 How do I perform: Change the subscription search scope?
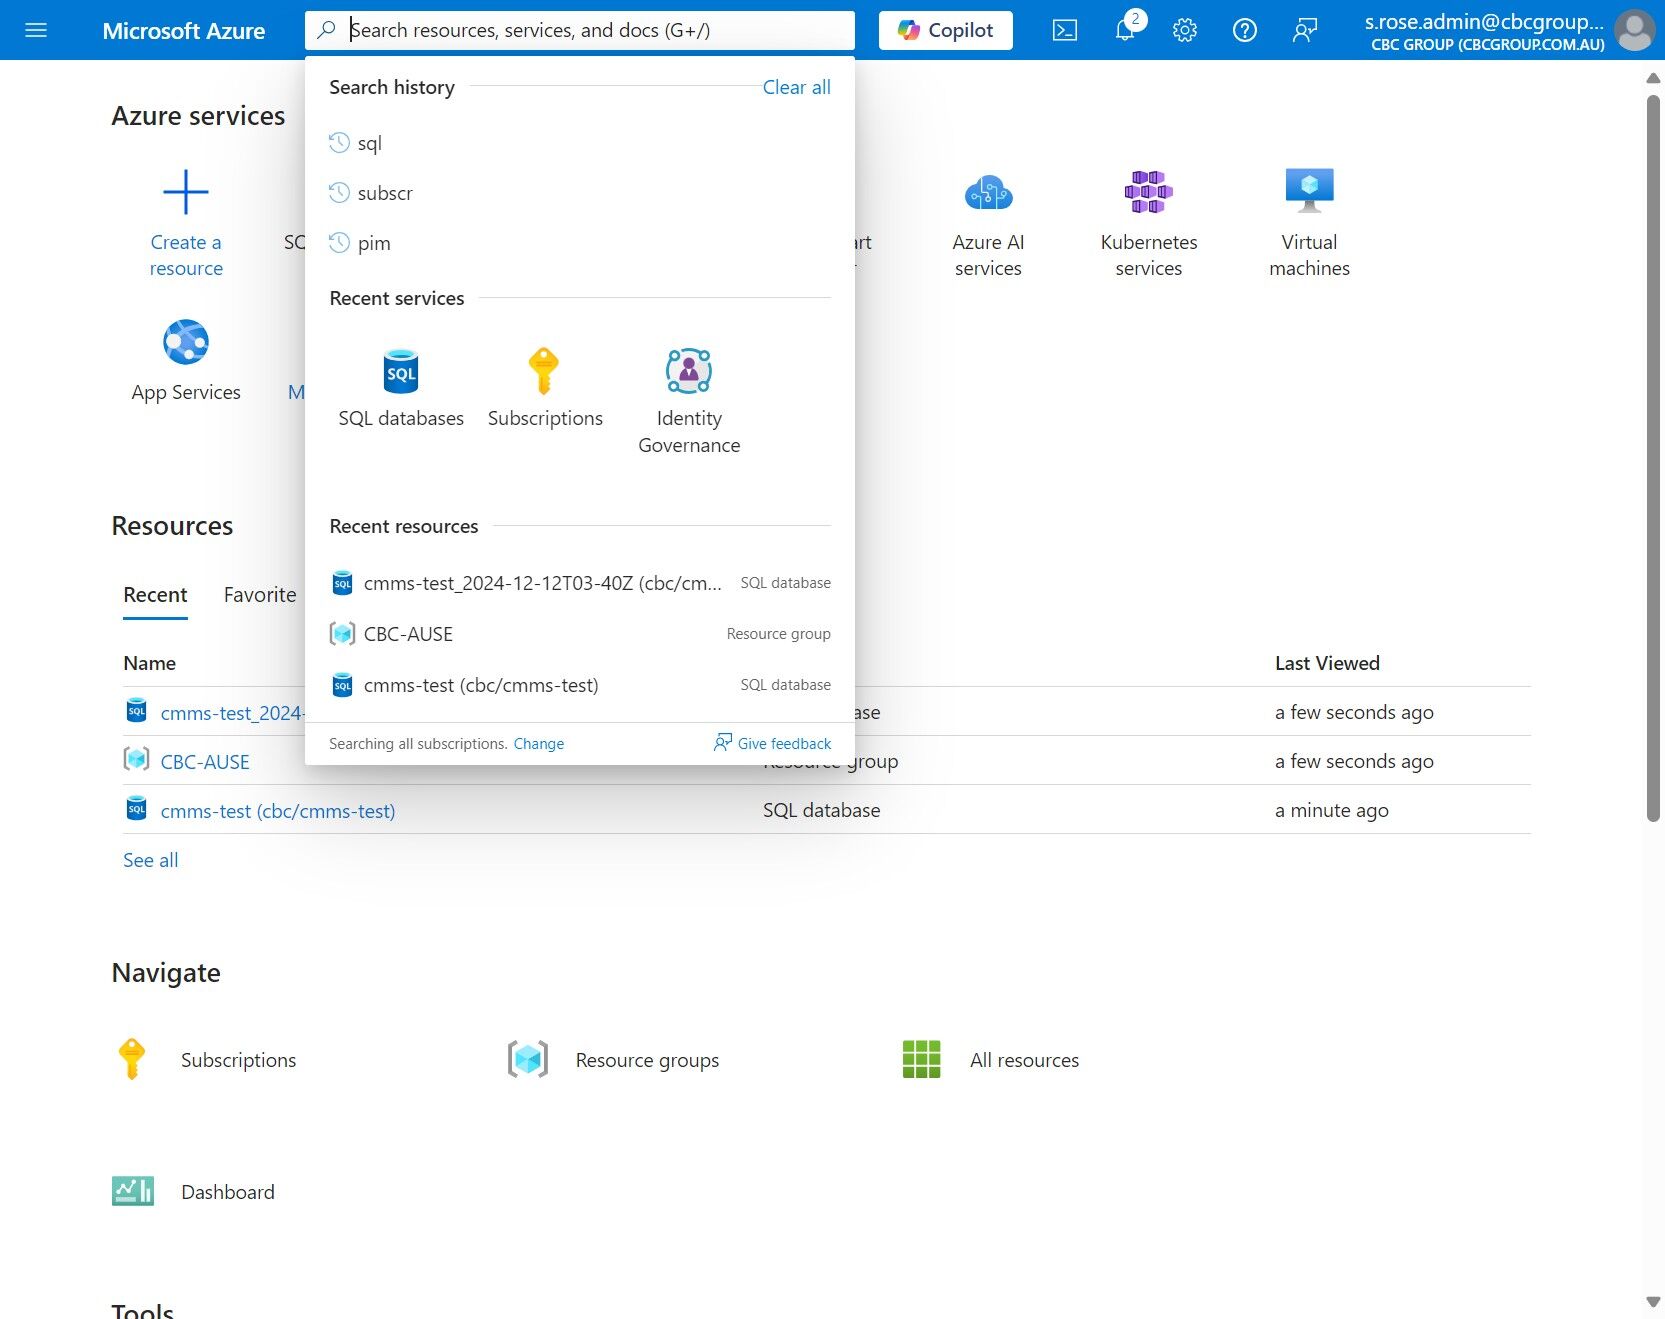pos(539,744)
